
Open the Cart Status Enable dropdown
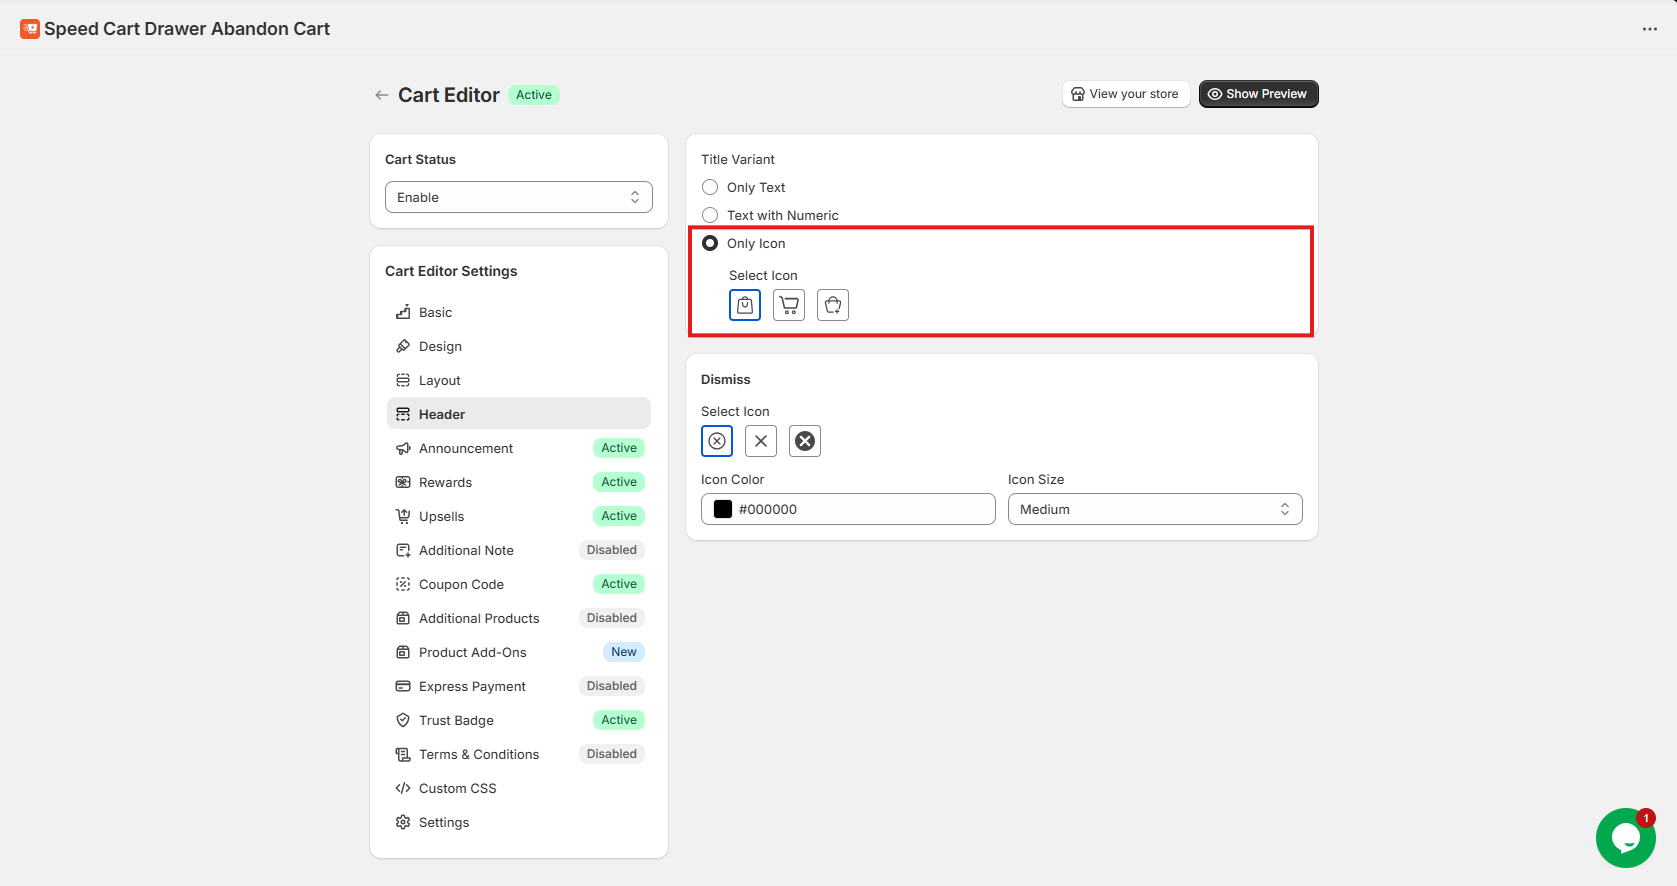518,197
